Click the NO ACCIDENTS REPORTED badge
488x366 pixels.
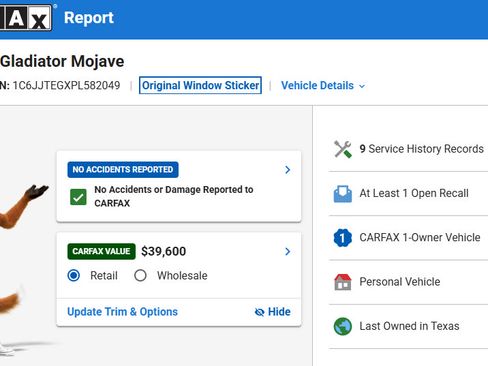(123, 170)
